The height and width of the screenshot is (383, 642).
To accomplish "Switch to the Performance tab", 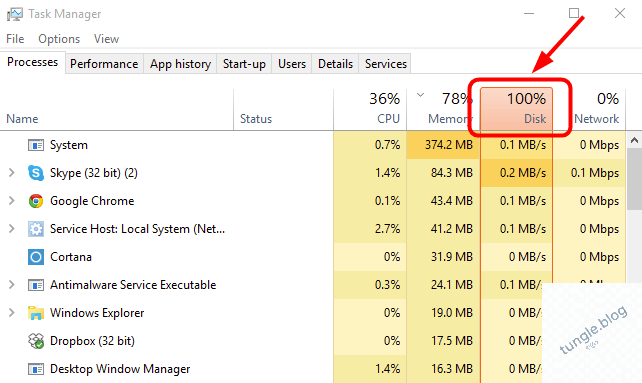I will [x=104, y=64].
